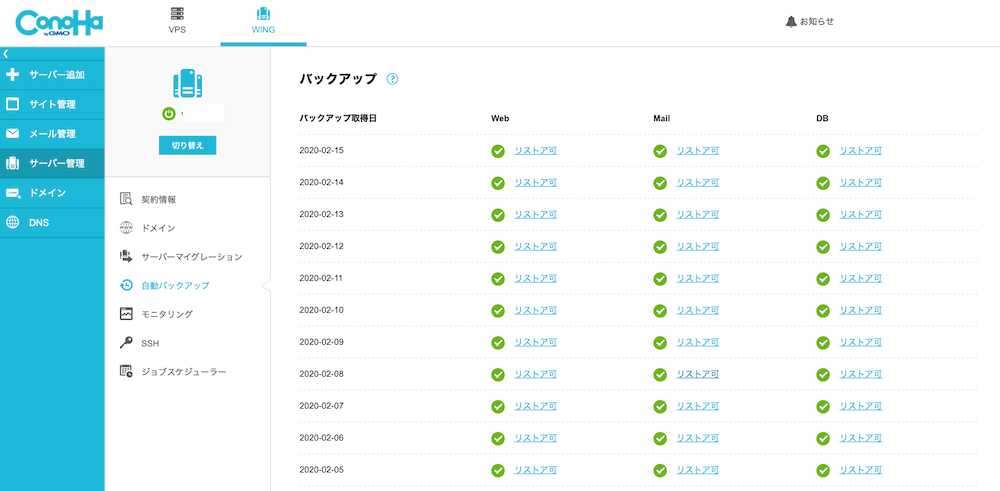Screen dimensions: 1000x491
Task: Open お知らせ notifications bell
Action: click(809, 21)
